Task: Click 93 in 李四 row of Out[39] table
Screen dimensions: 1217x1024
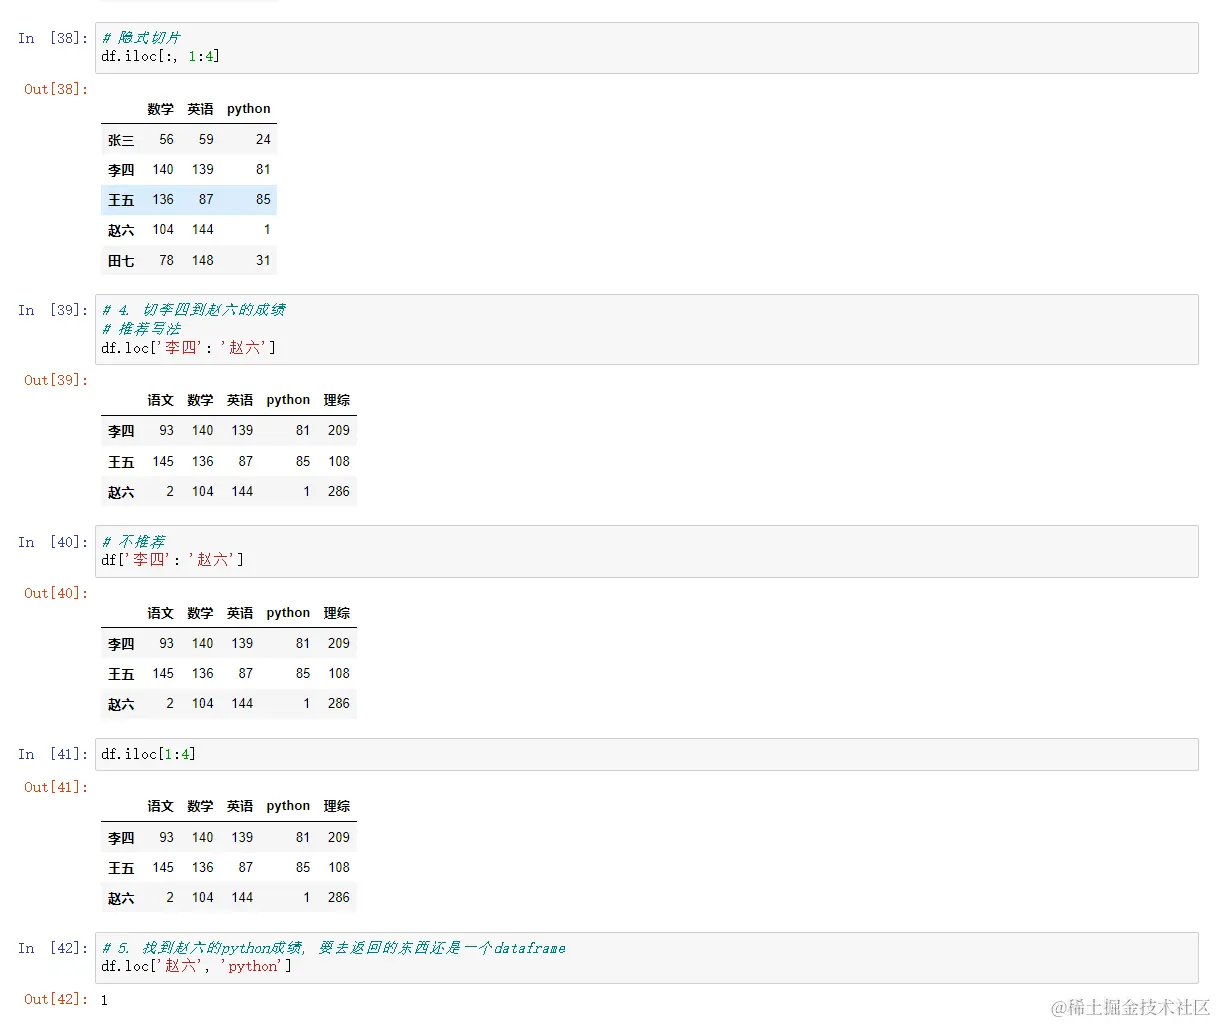Action: [166, 431]
